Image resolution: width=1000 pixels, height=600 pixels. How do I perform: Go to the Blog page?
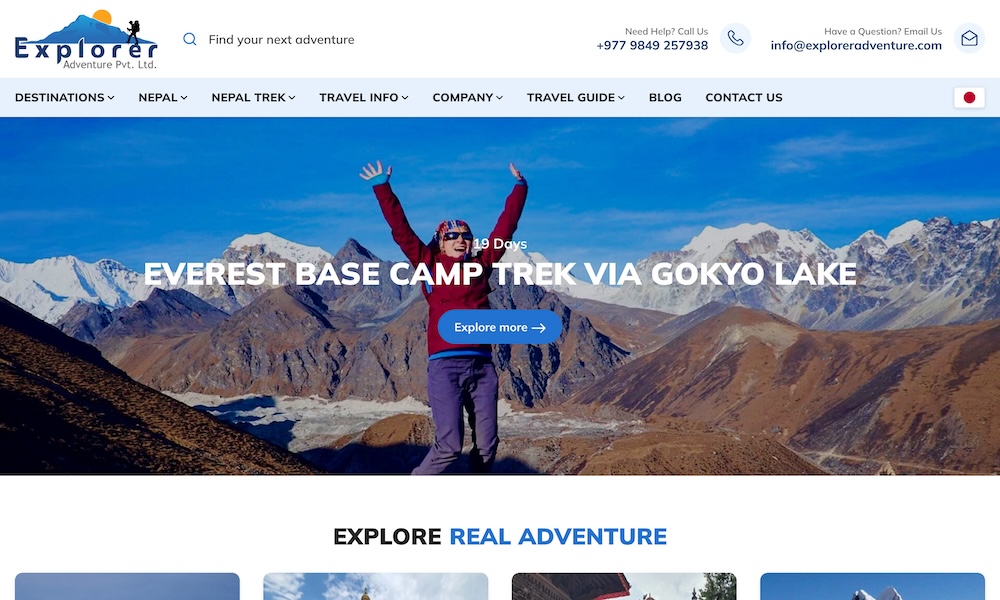coord(665,98)
